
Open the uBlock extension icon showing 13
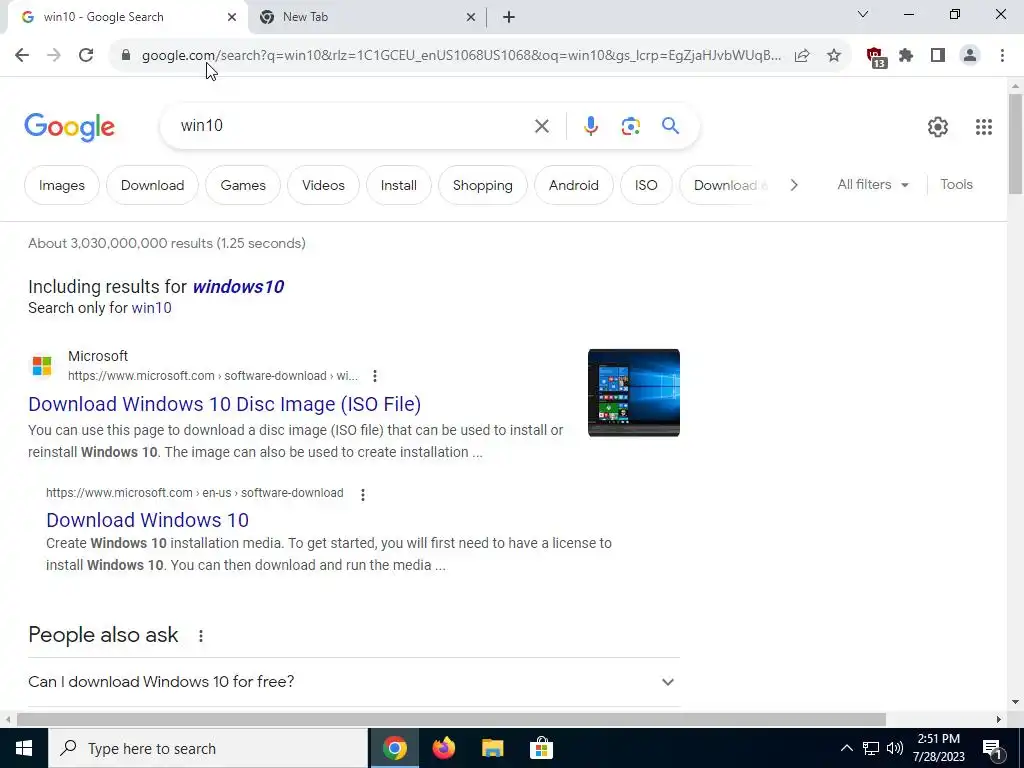point(876,57)
